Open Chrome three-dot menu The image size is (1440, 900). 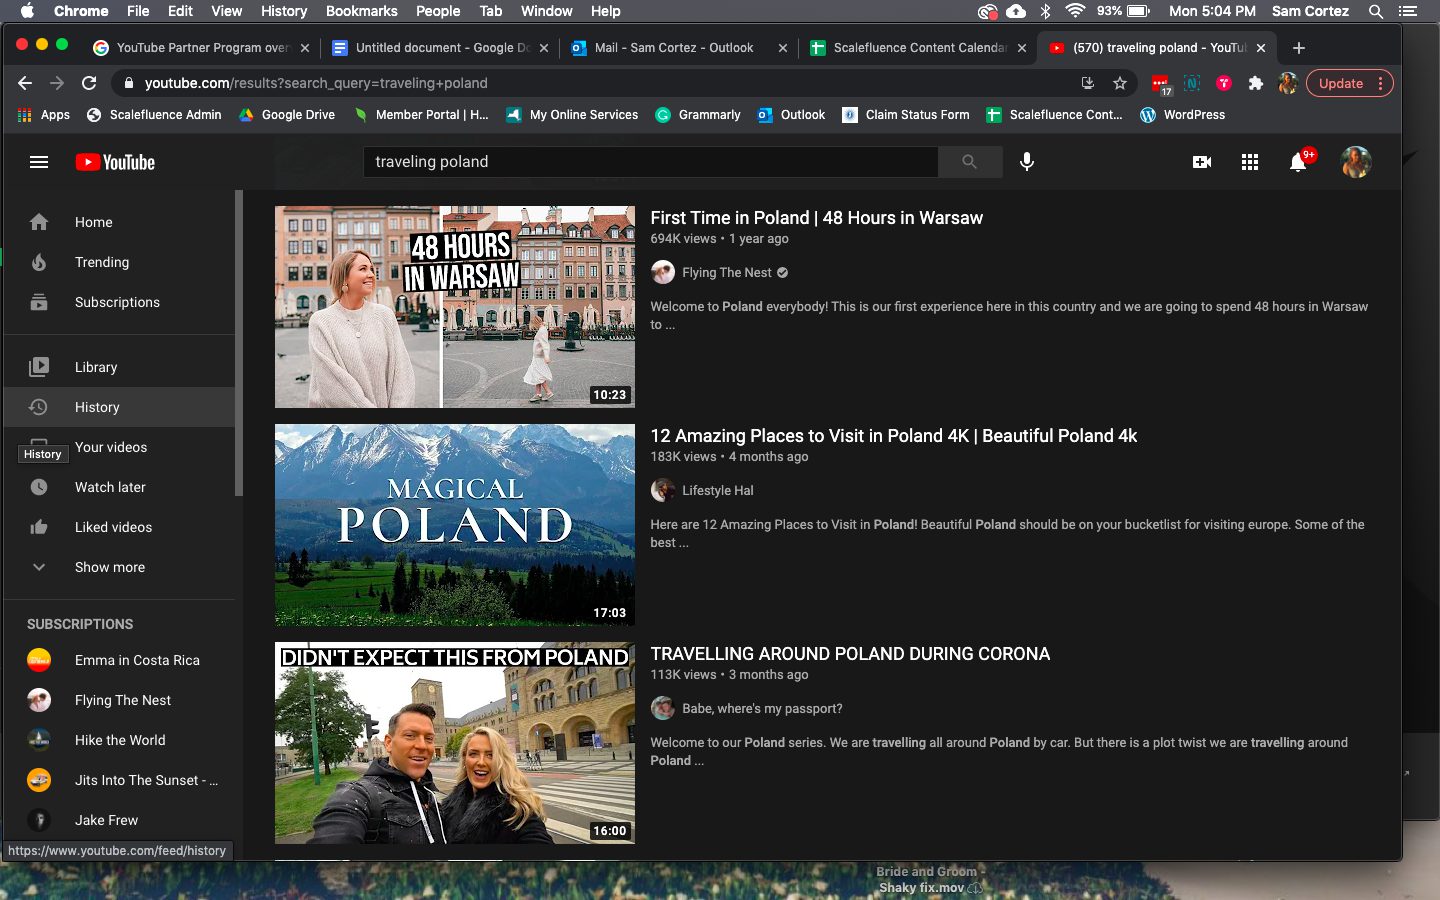(1381, 83)
